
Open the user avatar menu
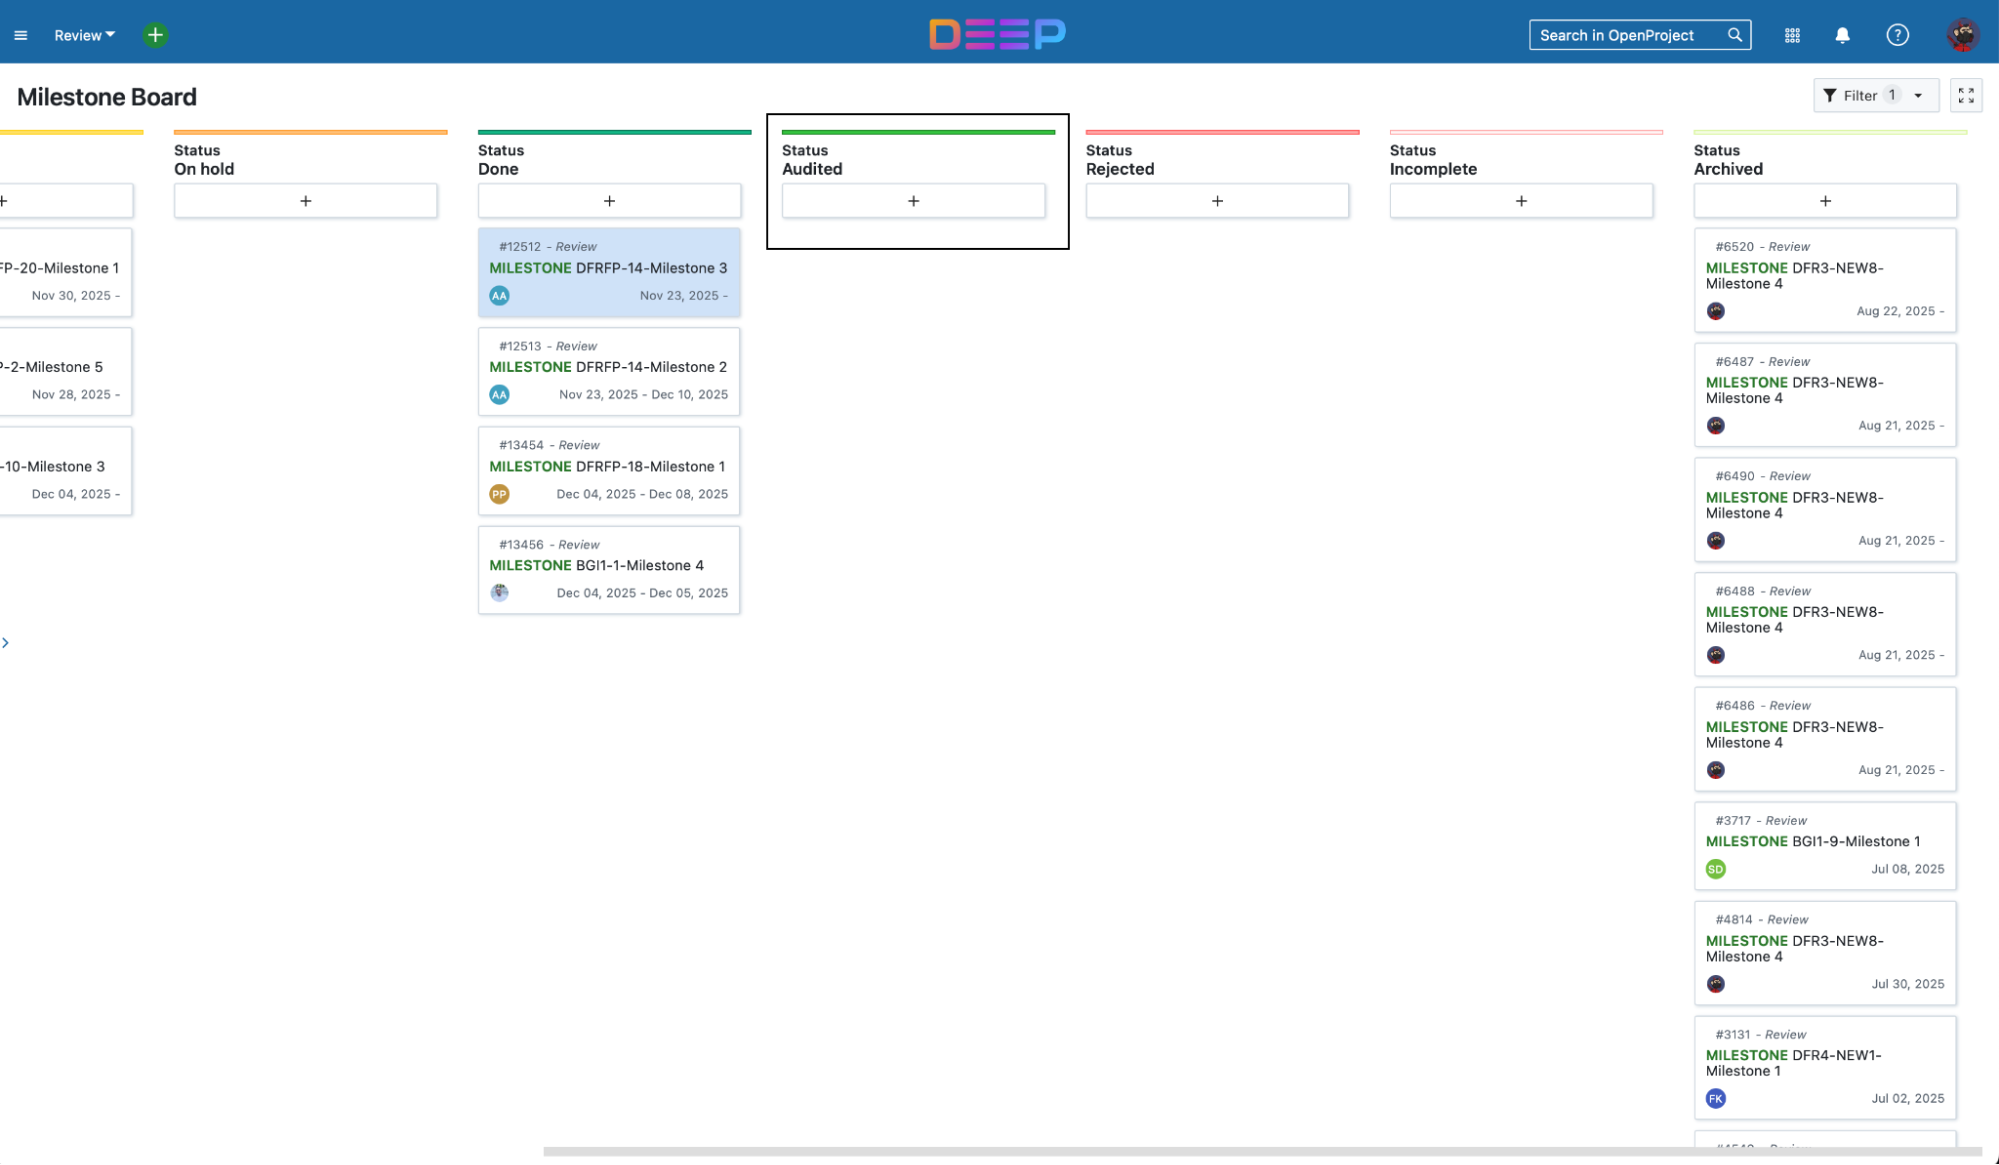pos(1963,35)
